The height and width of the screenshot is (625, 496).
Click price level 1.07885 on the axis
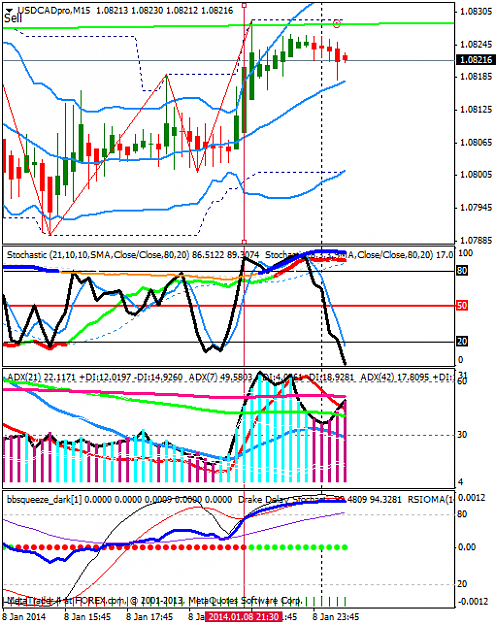point(476,240)
